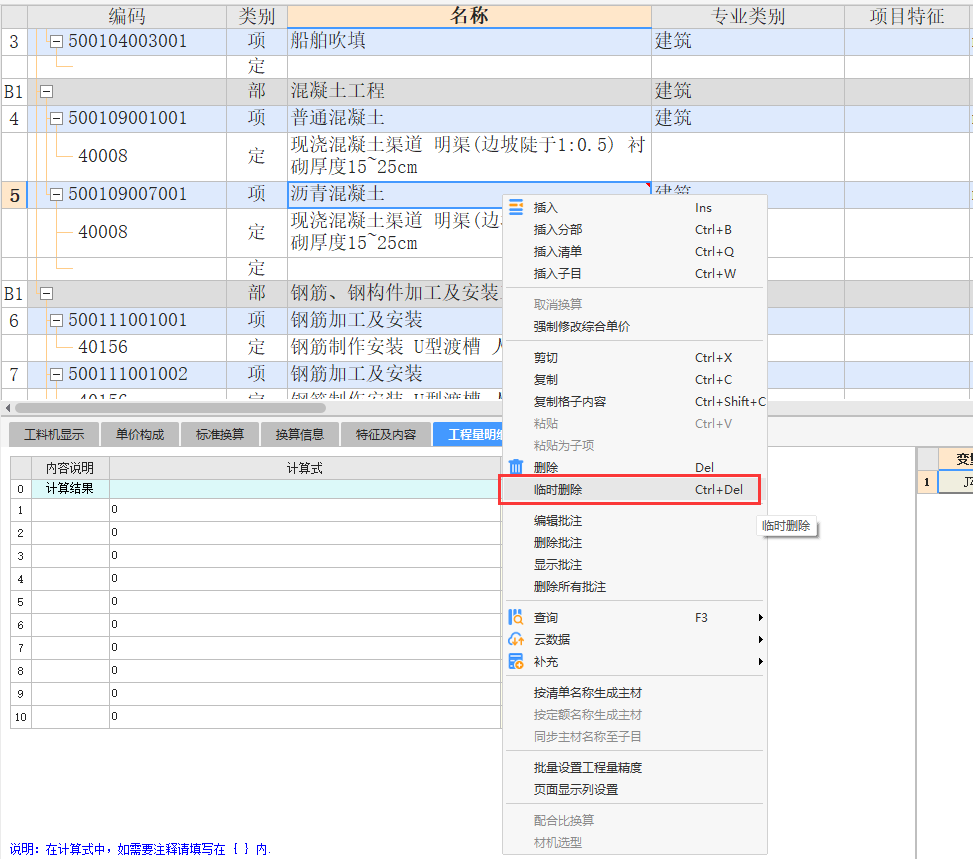Switch to the 特征及内容 tab
The image size is (973, 859).
pos(385,434)
